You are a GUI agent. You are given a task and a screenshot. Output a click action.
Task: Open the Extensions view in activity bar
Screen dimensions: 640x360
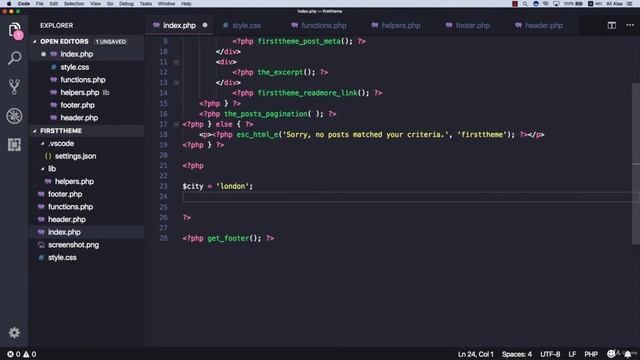(15, 144)
